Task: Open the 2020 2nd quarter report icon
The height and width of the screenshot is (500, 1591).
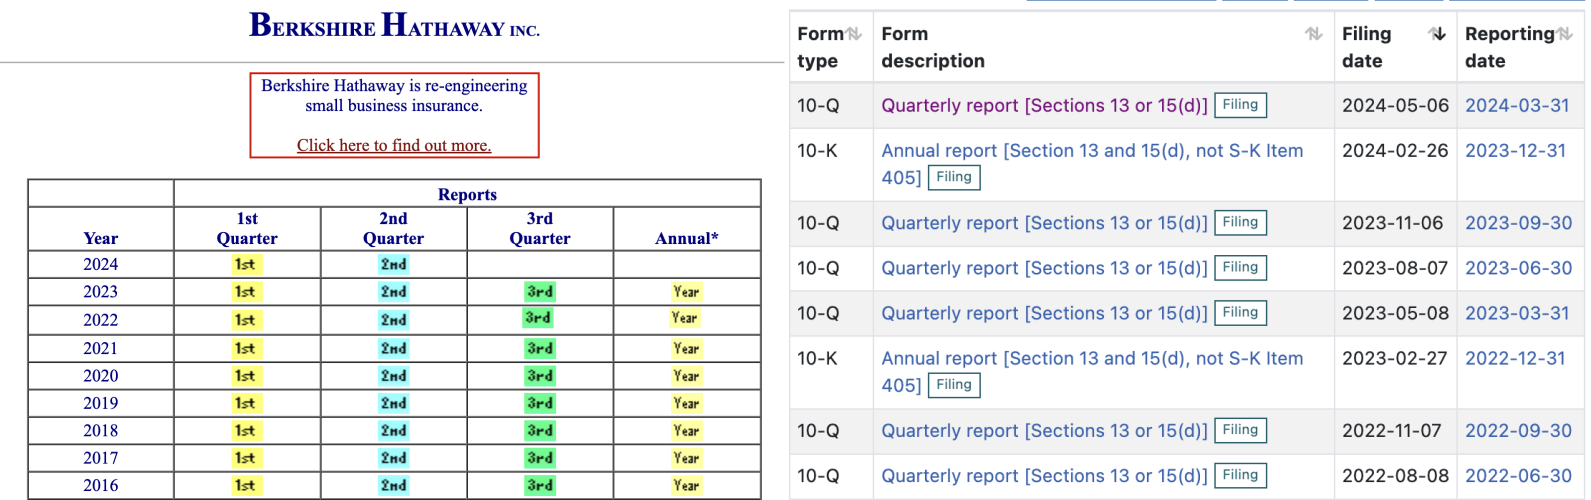Action: point(393,376)
